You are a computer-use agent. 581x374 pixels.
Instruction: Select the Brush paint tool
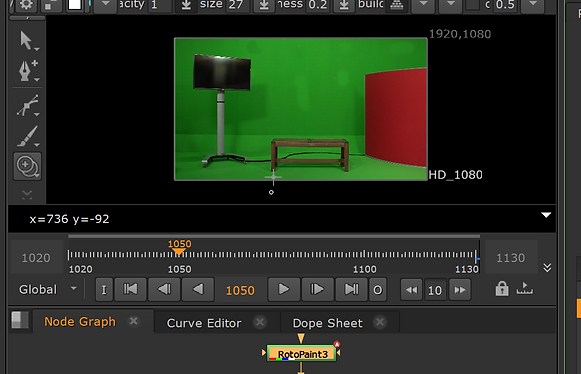coord(27,136)
